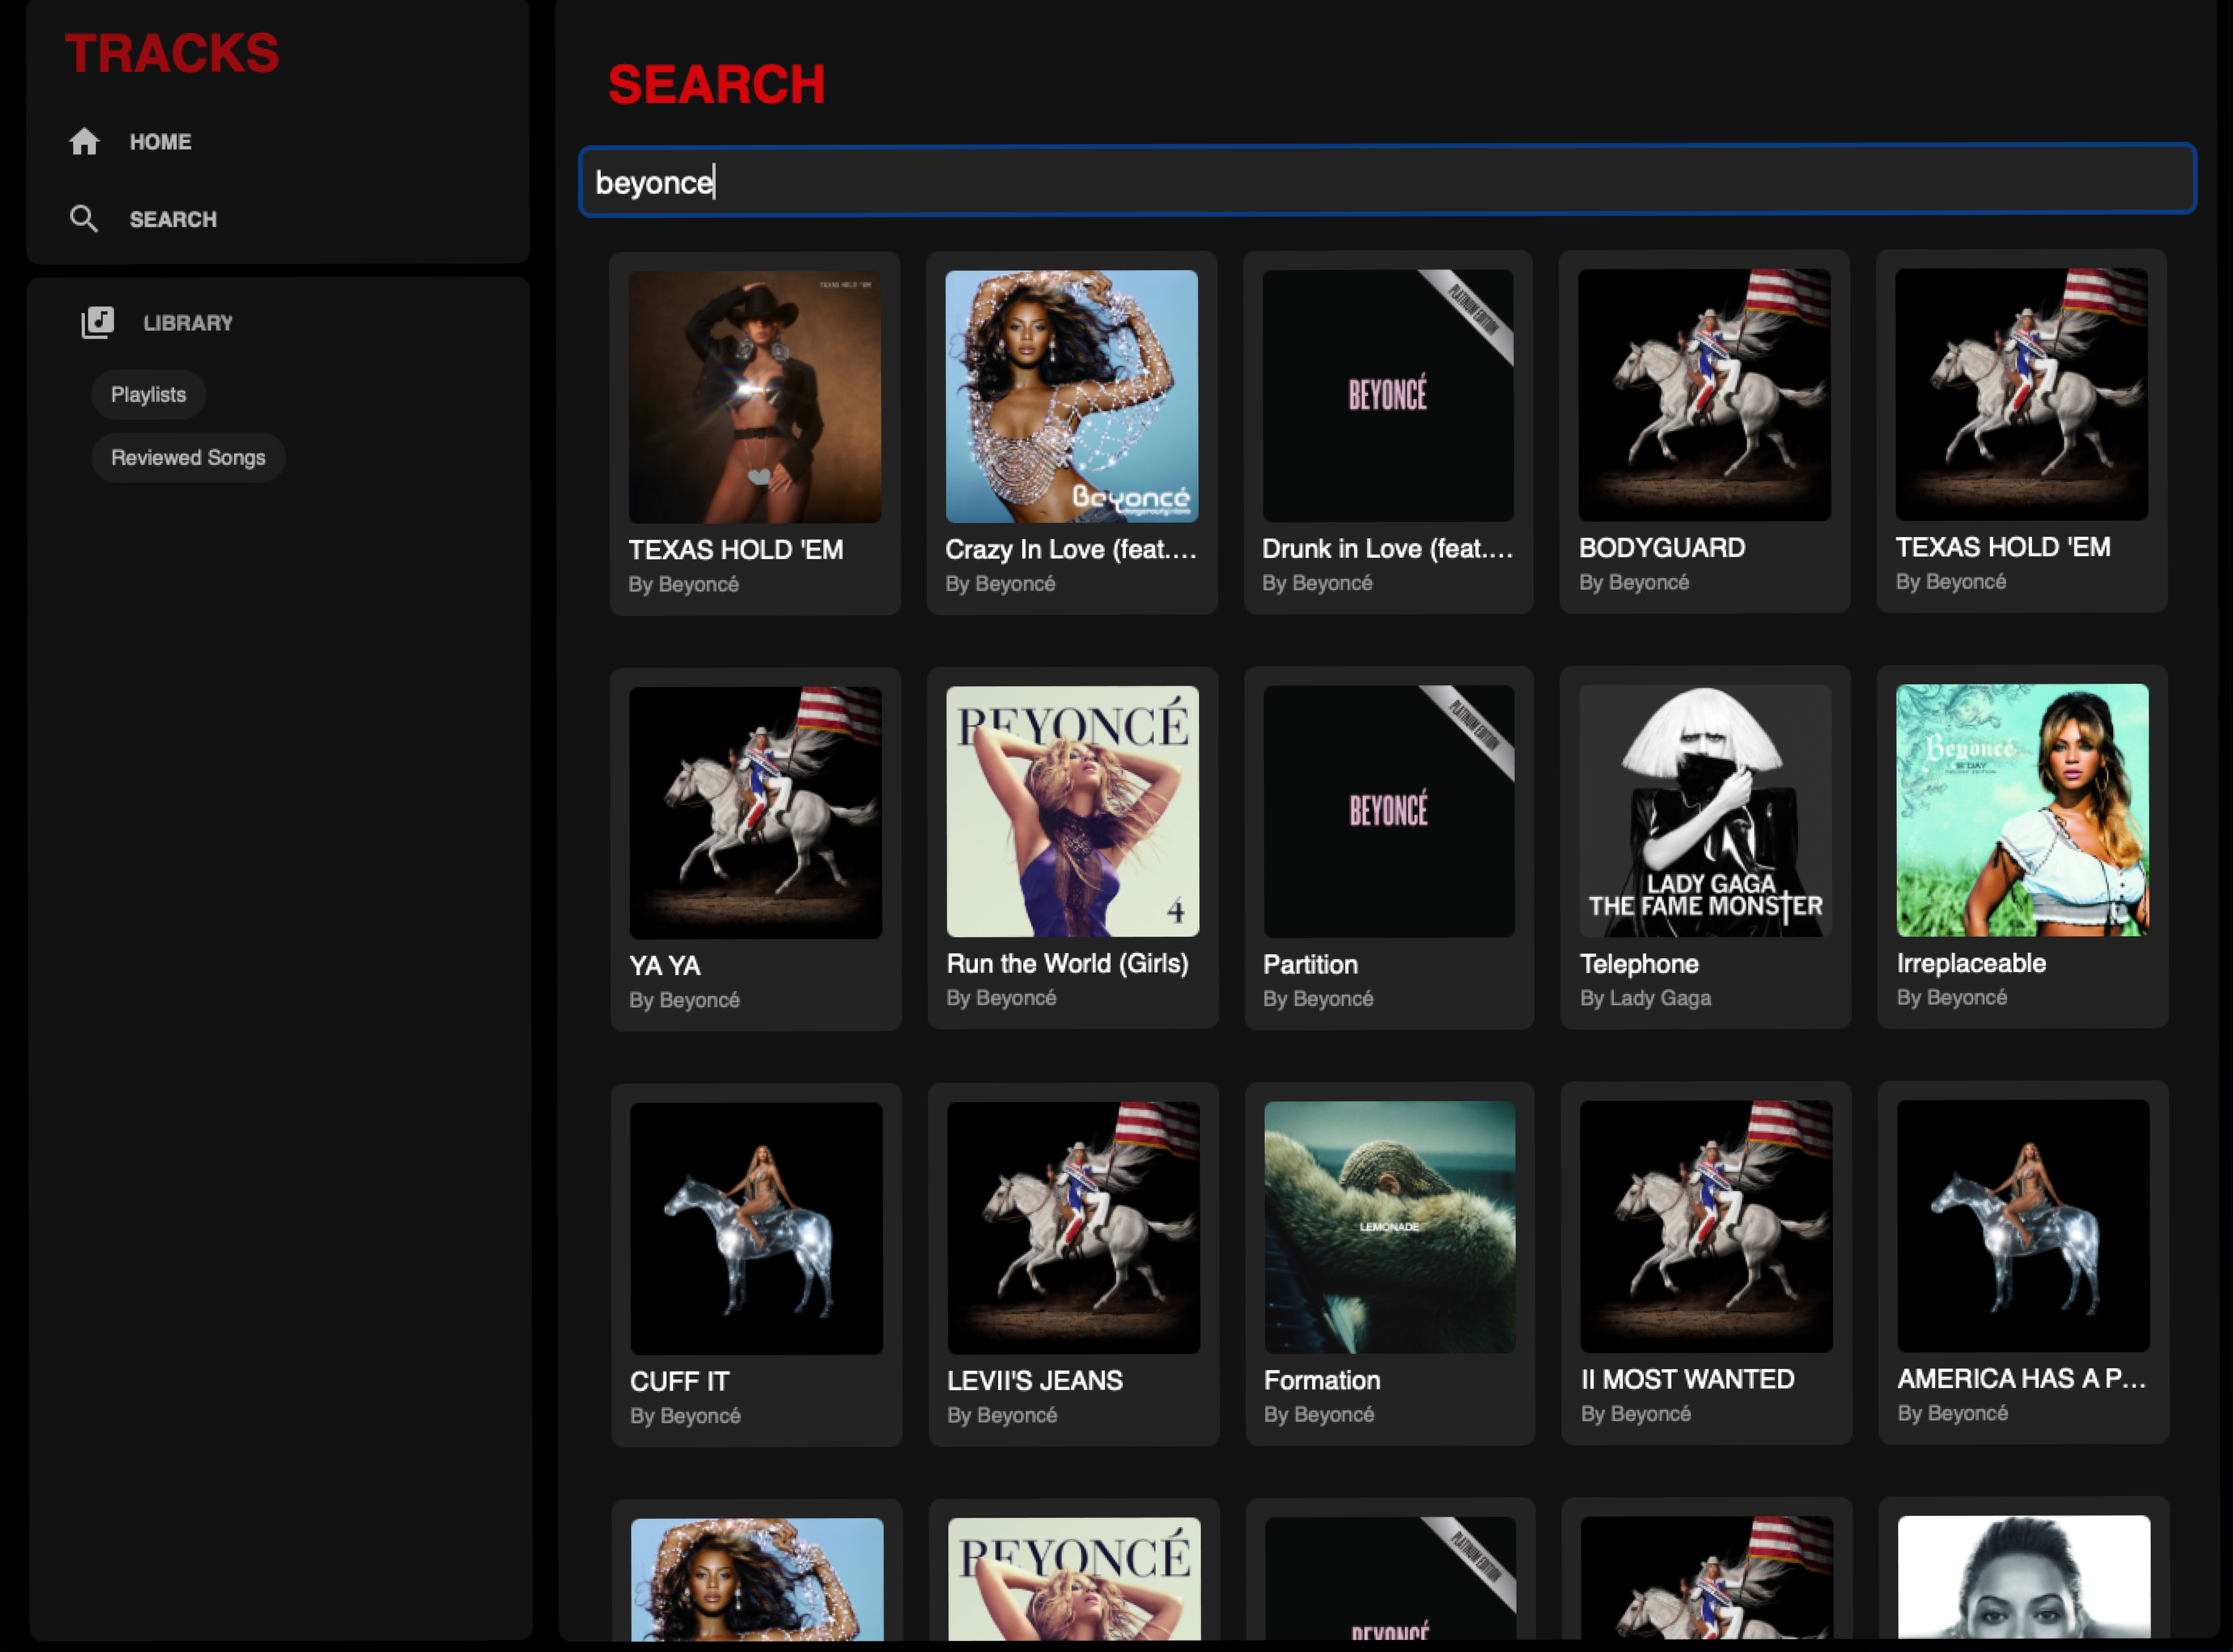Image resolution: width=2233 pixels, height=1652 pixels.
Task: Open the bottom-row blue sparkle cover
Action: [x=757, y=1580]
